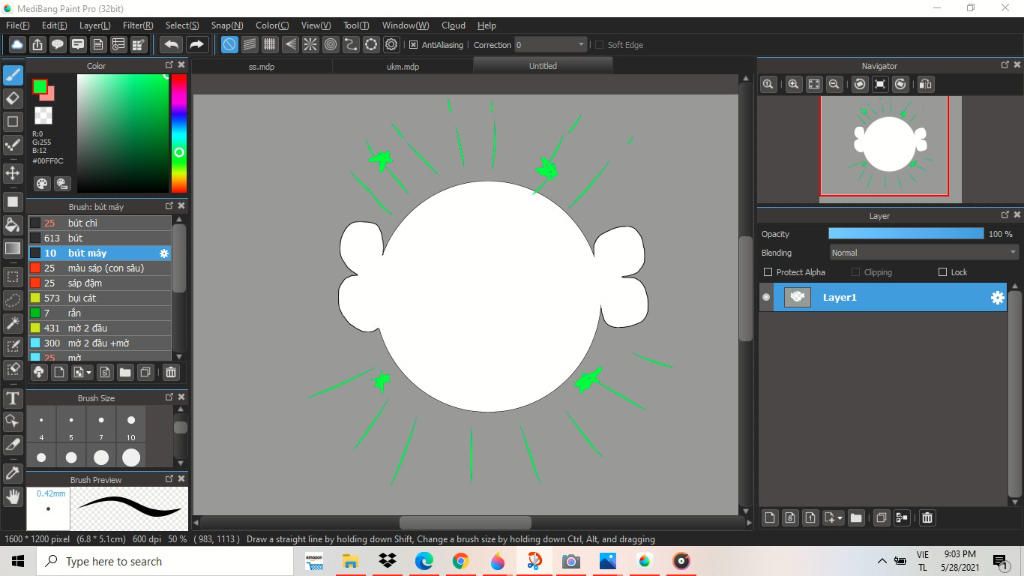Viewport: 1024px width, 576px height.
Task: Click the canvas horizontal scrollbar
Action: click(x=465, y=523)
